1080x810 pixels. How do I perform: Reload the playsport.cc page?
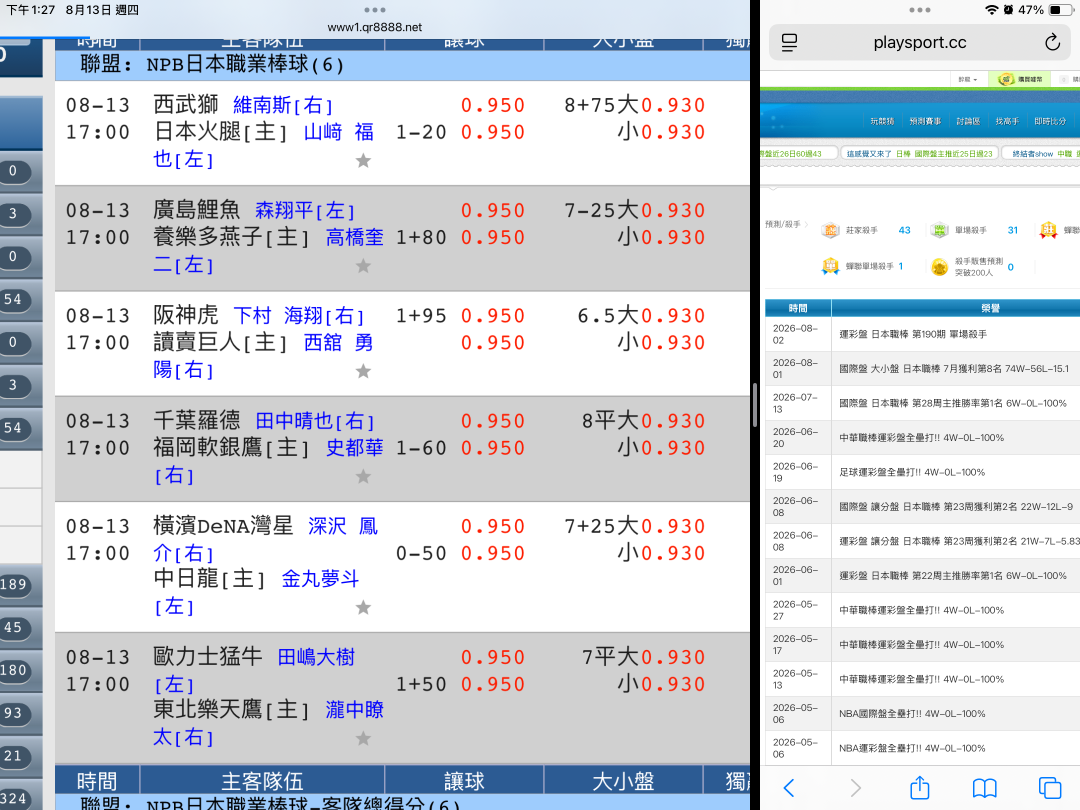(1052, 42)
